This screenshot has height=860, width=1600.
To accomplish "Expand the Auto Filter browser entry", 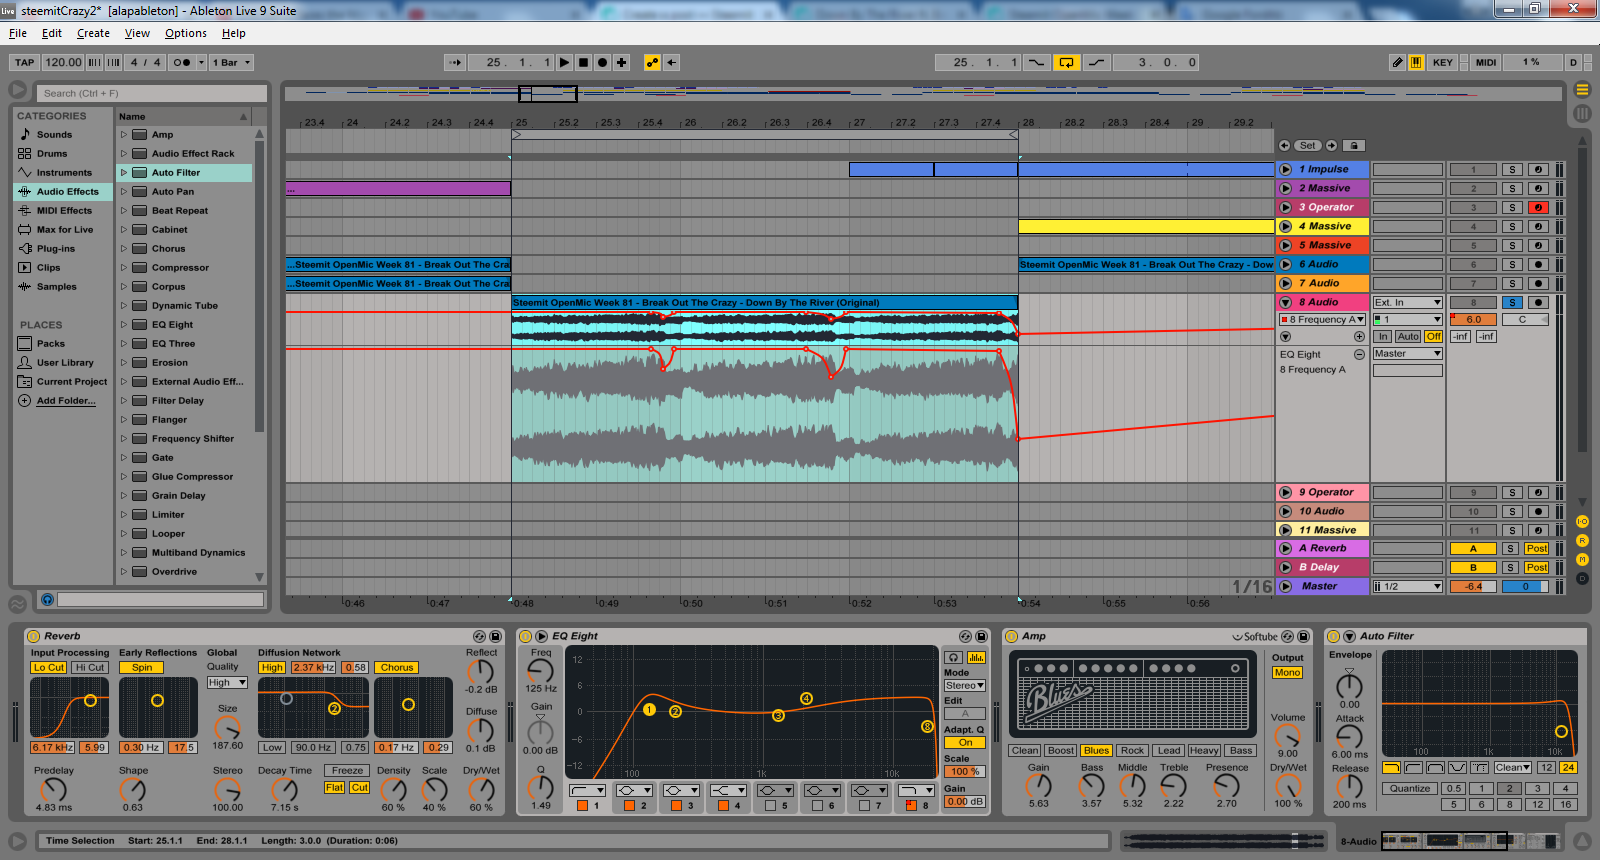I will pos(124,172).
